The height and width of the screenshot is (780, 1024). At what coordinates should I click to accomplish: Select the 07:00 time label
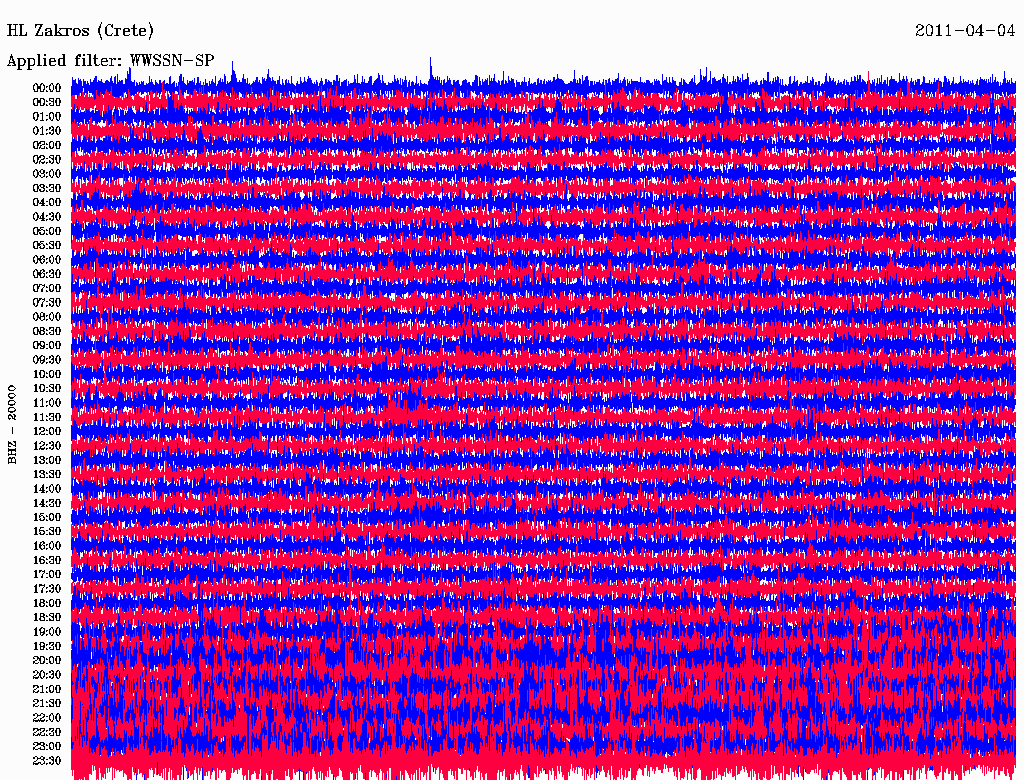point(46,288)
